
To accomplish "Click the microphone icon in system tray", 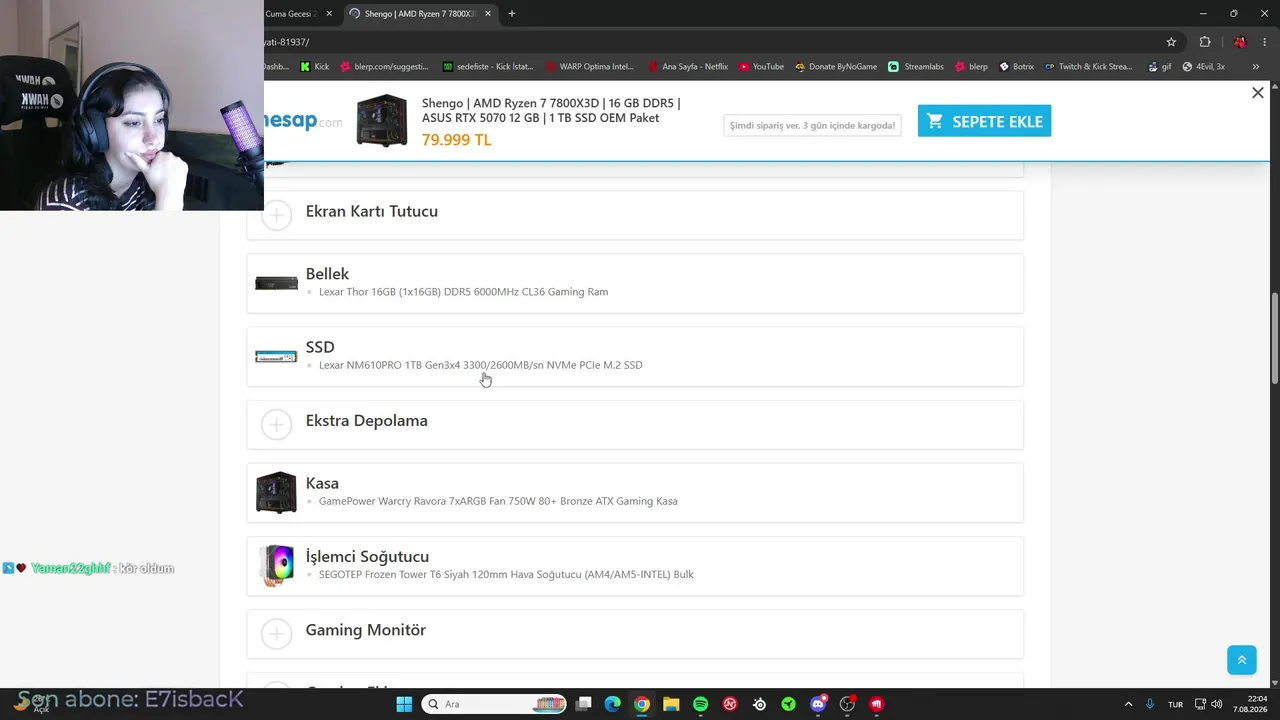I will tap(1150, 704).
